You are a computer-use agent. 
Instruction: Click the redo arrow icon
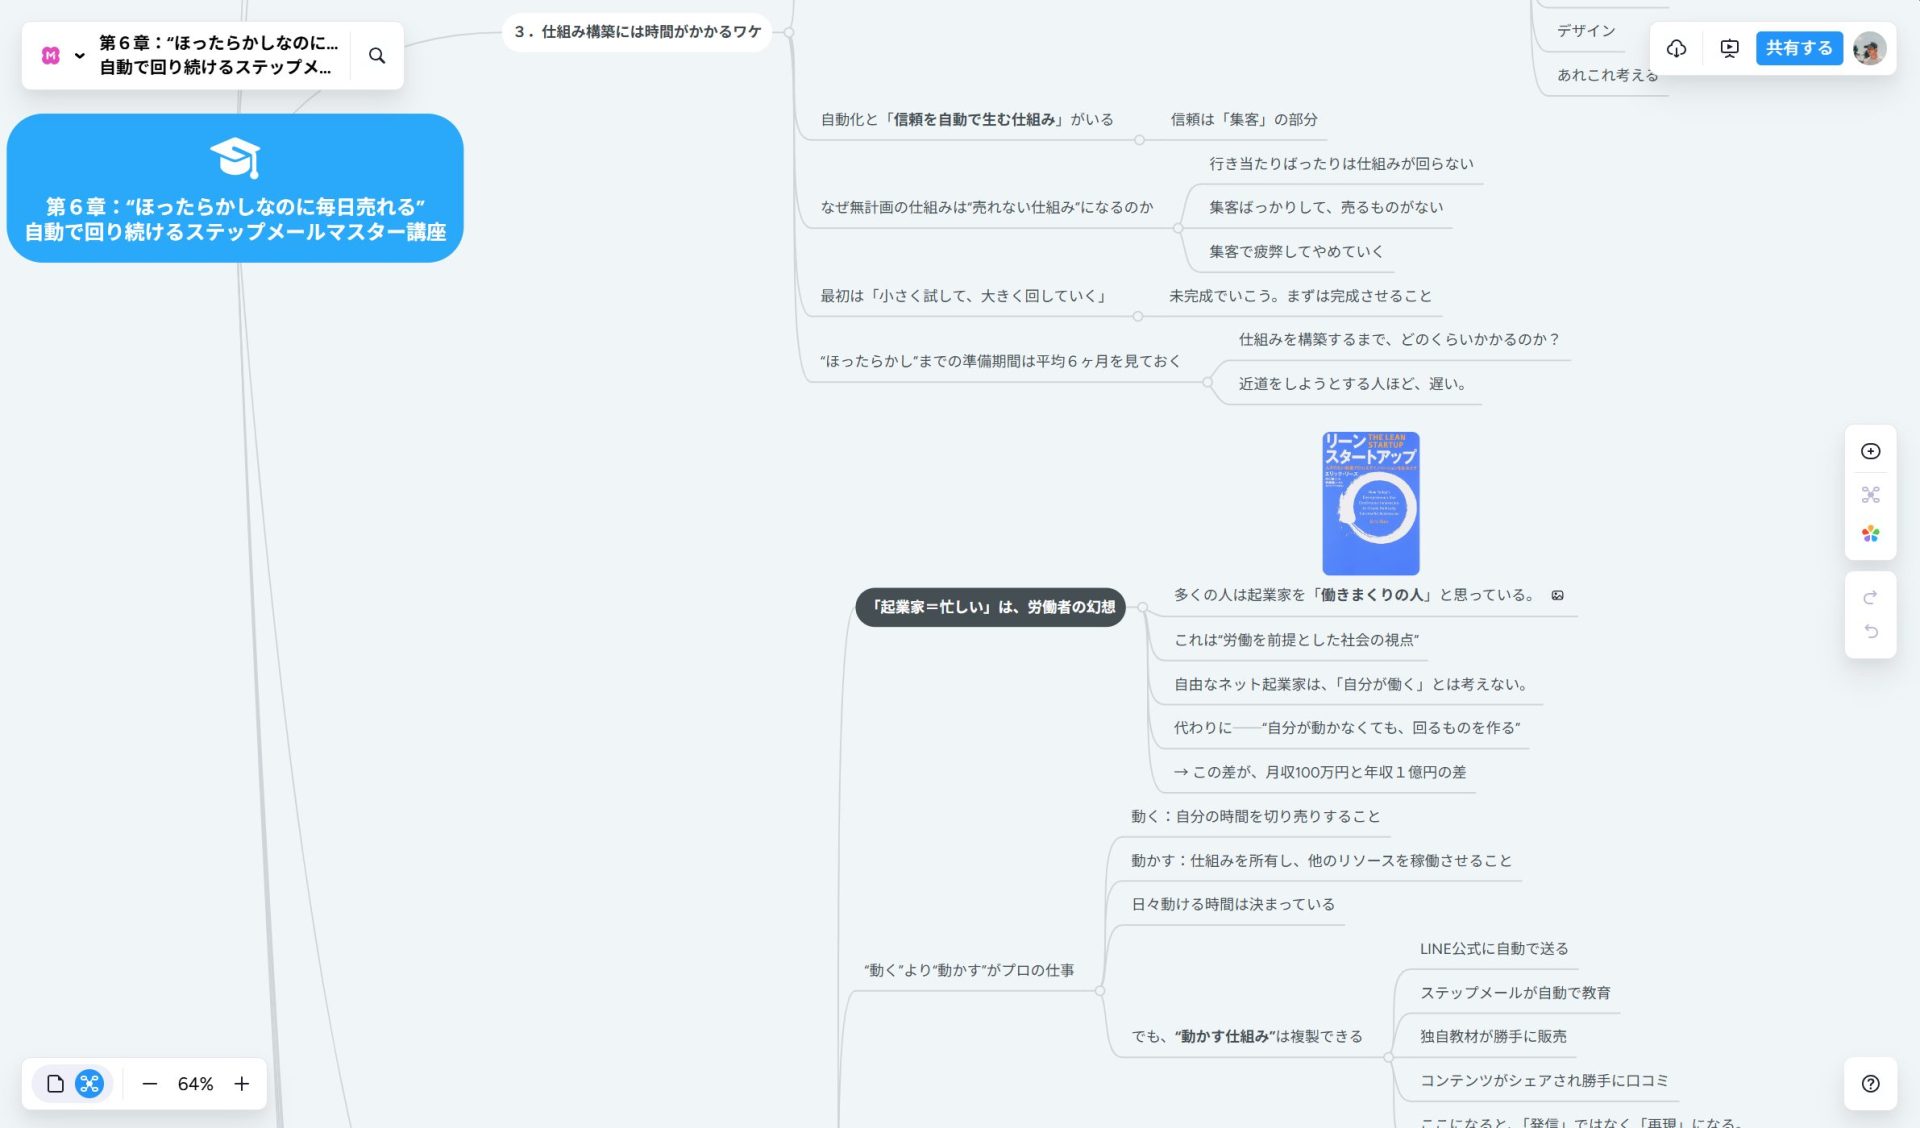(x=1870, y=597)
